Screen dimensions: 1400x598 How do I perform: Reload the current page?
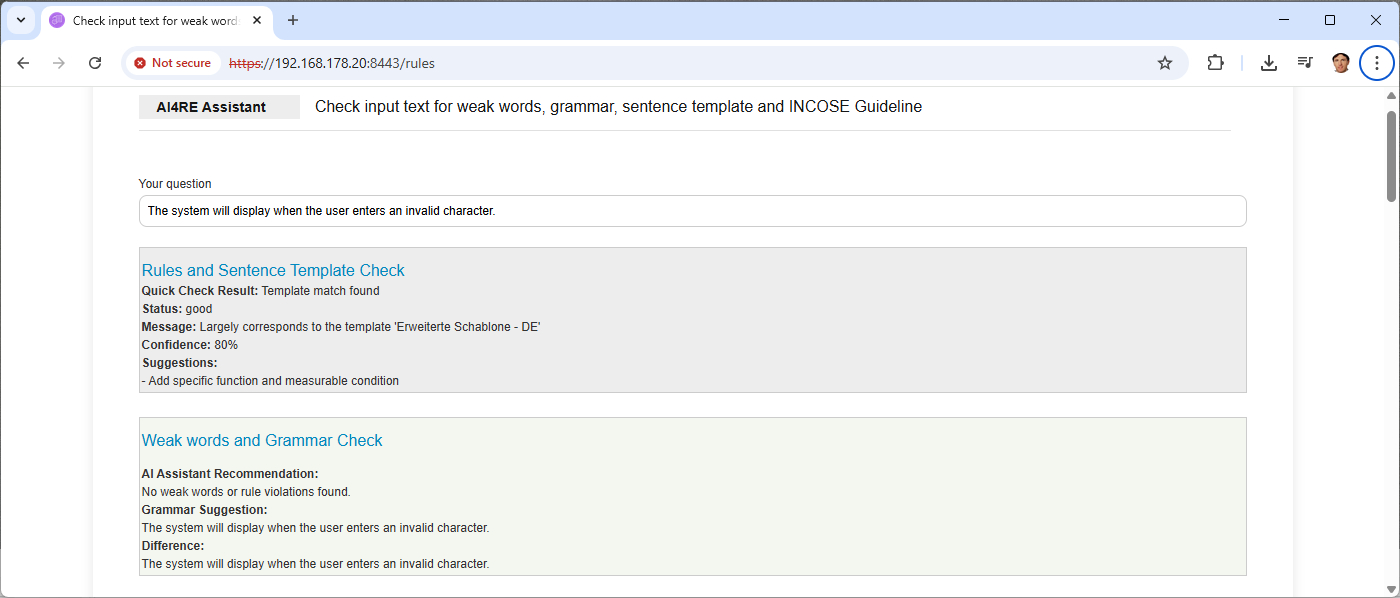coord(95,62)
